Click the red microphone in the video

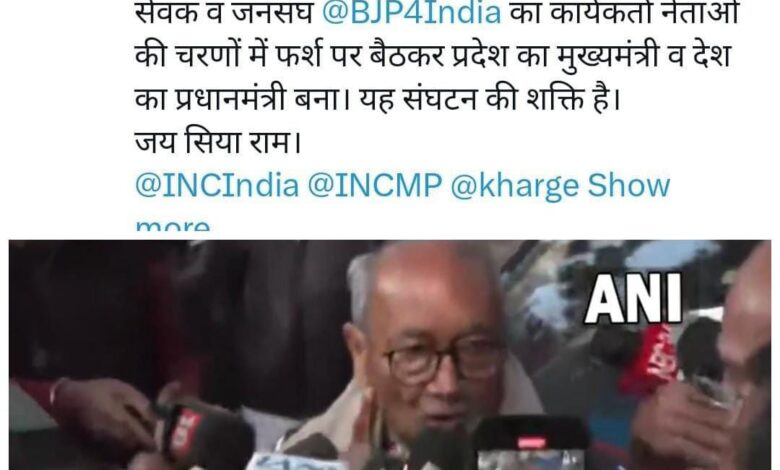click(x=647, y=359)
